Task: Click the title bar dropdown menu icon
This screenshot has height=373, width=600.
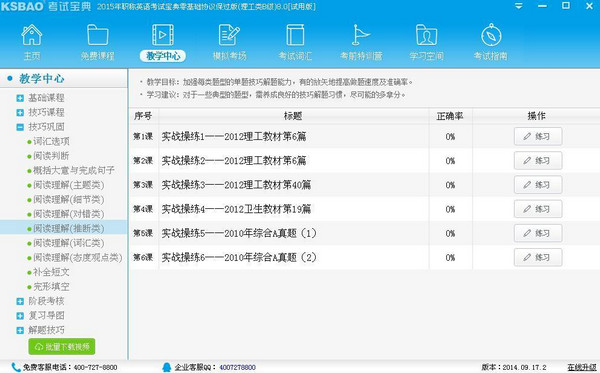Action: pyautogui.click(x=519, y=6)
